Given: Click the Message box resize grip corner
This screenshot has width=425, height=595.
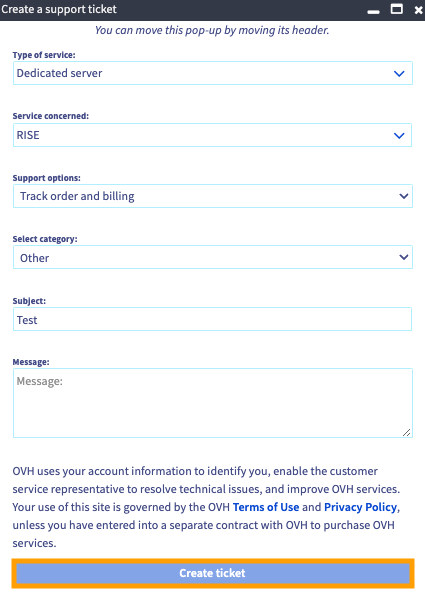Looking at the screenshot, I should [406, 432].
